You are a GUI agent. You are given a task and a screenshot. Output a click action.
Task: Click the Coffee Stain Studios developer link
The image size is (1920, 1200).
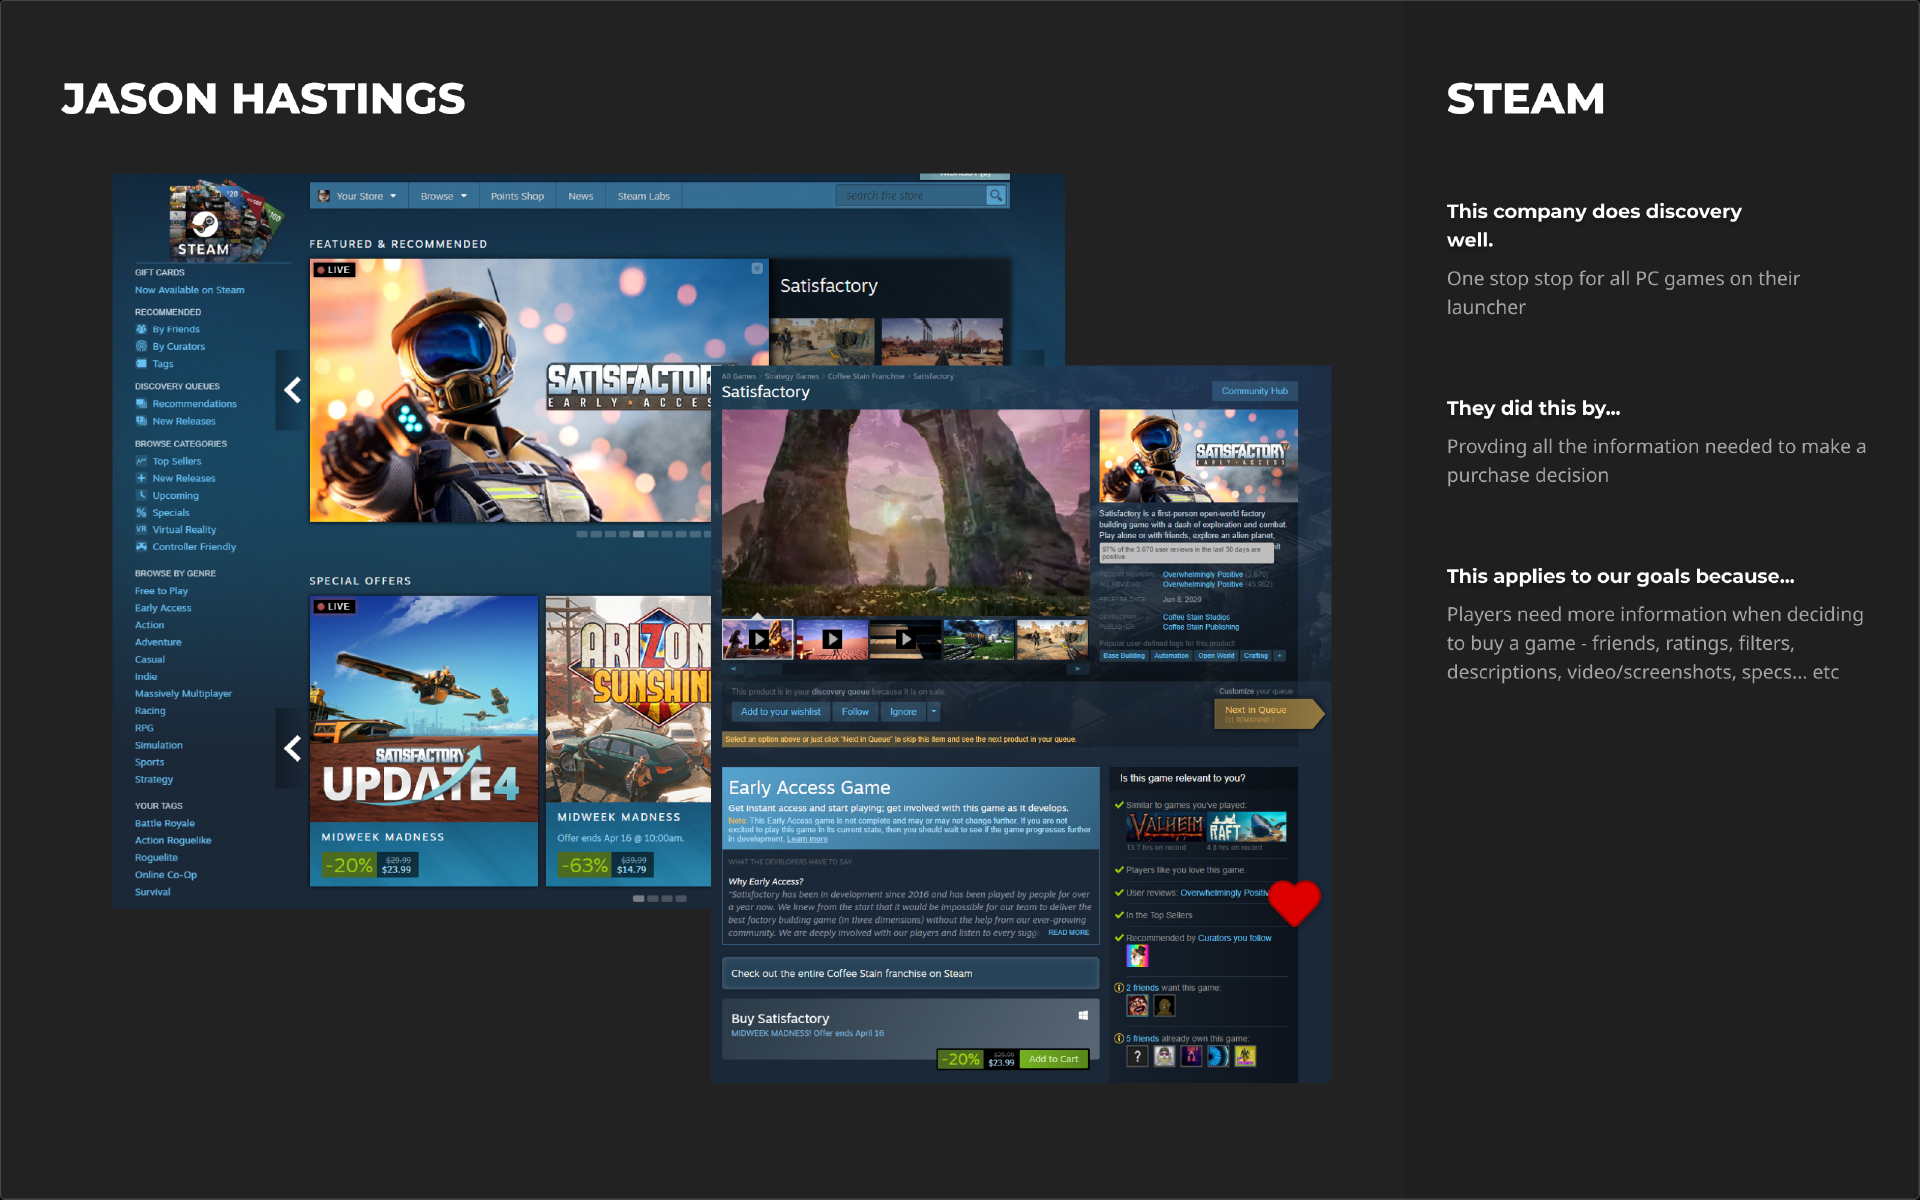coord(1196,617)
